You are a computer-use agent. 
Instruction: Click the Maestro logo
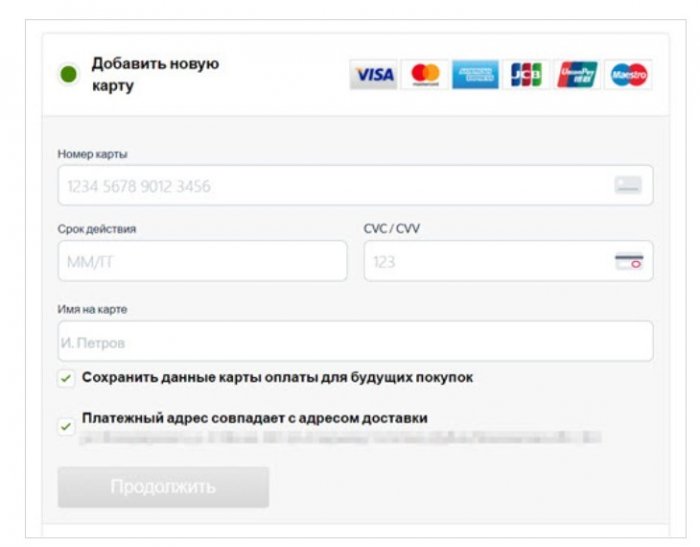pos(629,75)
